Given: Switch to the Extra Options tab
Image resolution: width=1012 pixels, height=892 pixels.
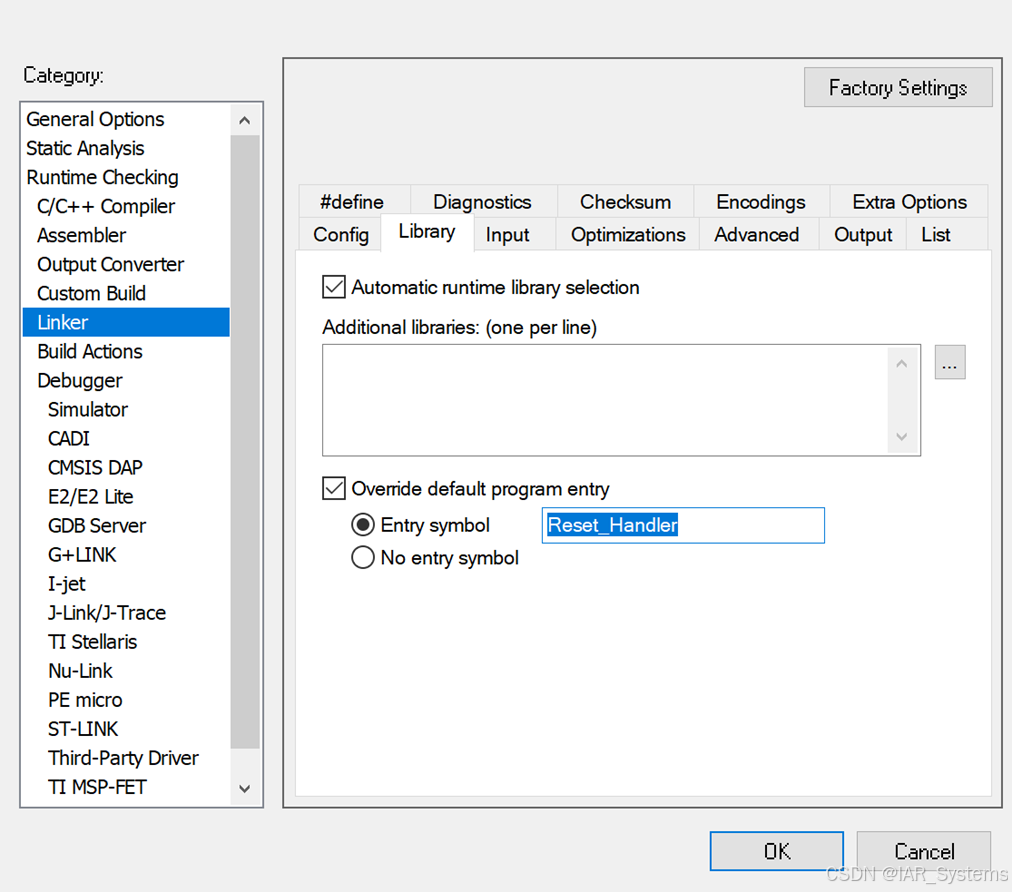Looking at the screenshot, I should [x=908, y=201].
